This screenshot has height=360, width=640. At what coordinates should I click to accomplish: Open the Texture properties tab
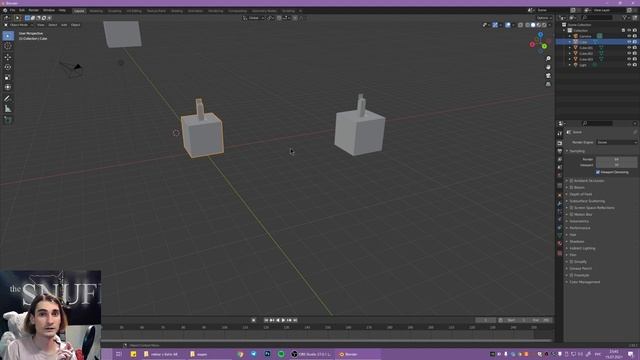tap(560, 253)
